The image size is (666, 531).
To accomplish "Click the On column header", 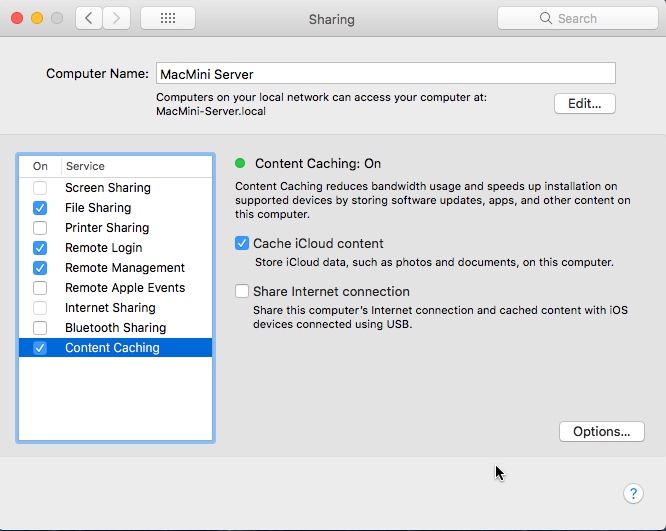I will pyautogui.click(x=40, y=166).
